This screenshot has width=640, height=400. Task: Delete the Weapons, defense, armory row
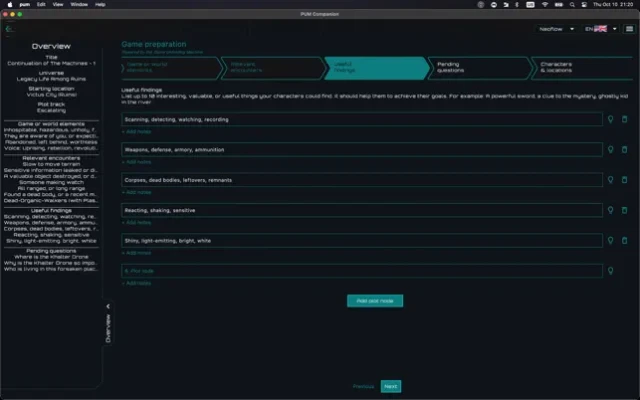624,150
